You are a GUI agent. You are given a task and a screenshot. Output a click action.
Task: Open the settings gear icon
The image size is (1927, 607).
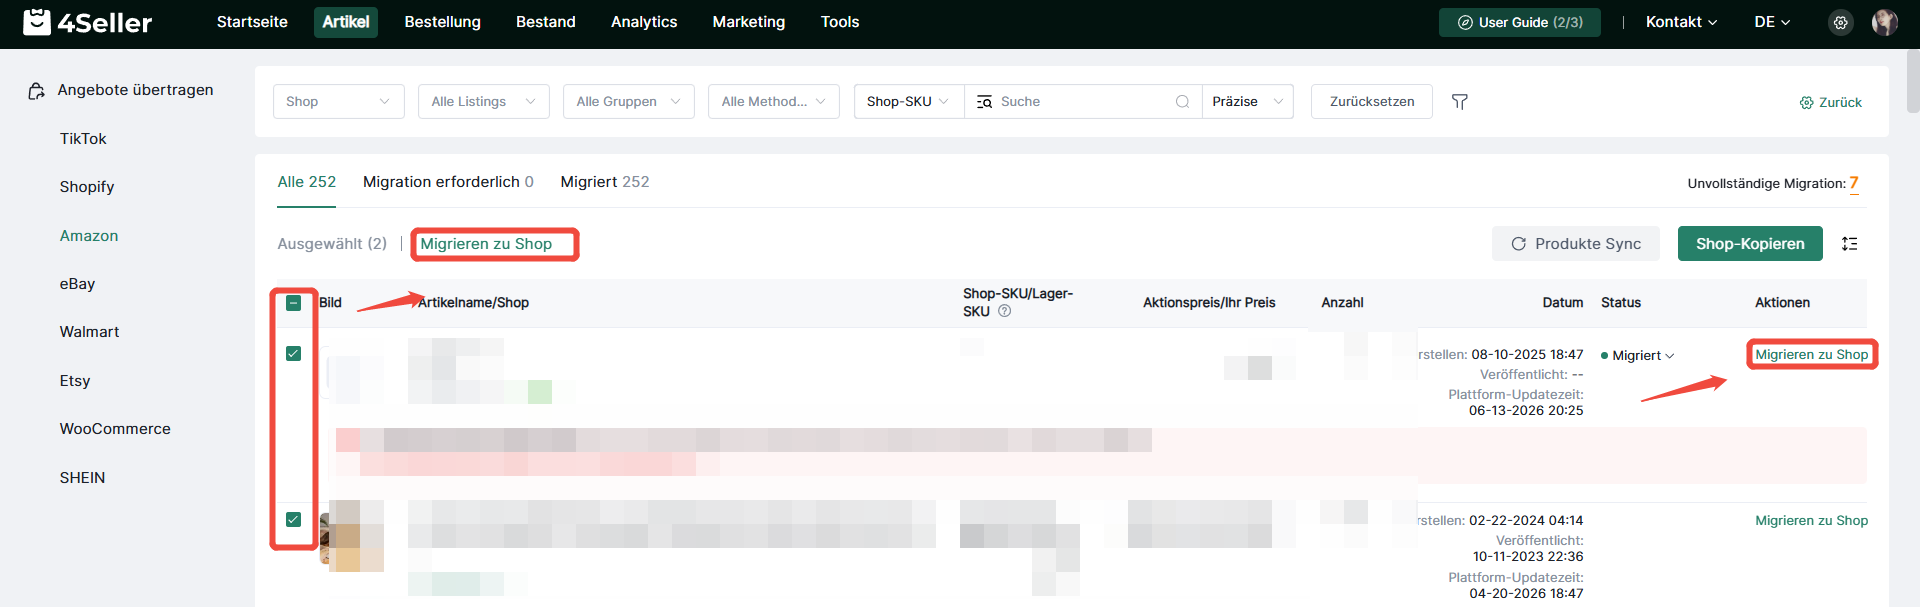[1840, 22]
